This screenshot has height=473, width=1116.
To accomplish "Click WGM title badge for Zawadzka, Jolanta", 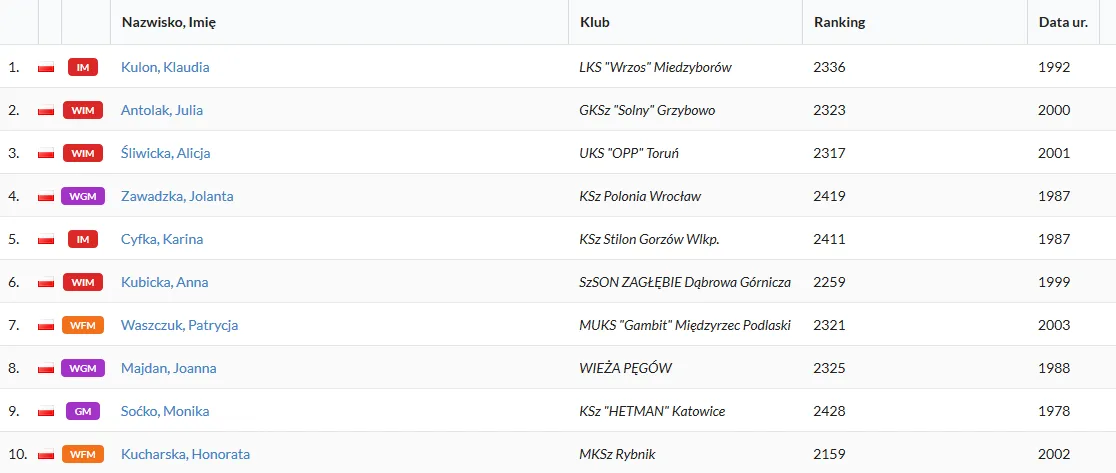I will [83, 197].
